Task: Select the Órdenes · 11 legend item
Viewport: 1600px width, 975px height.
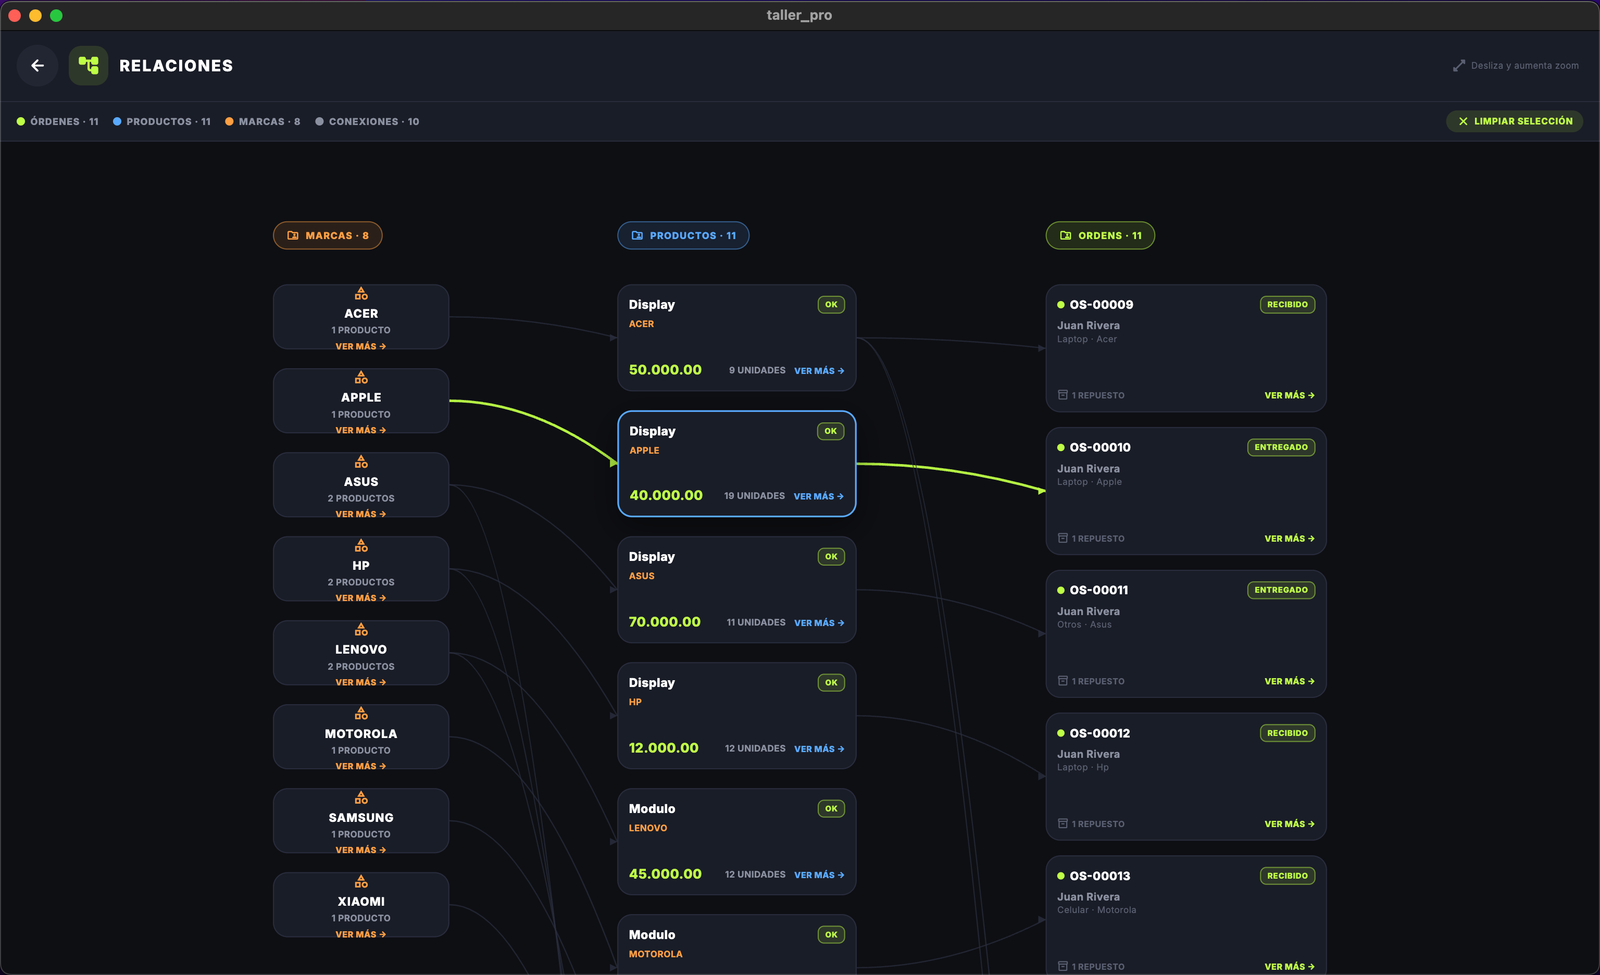Action: [58, 122]
